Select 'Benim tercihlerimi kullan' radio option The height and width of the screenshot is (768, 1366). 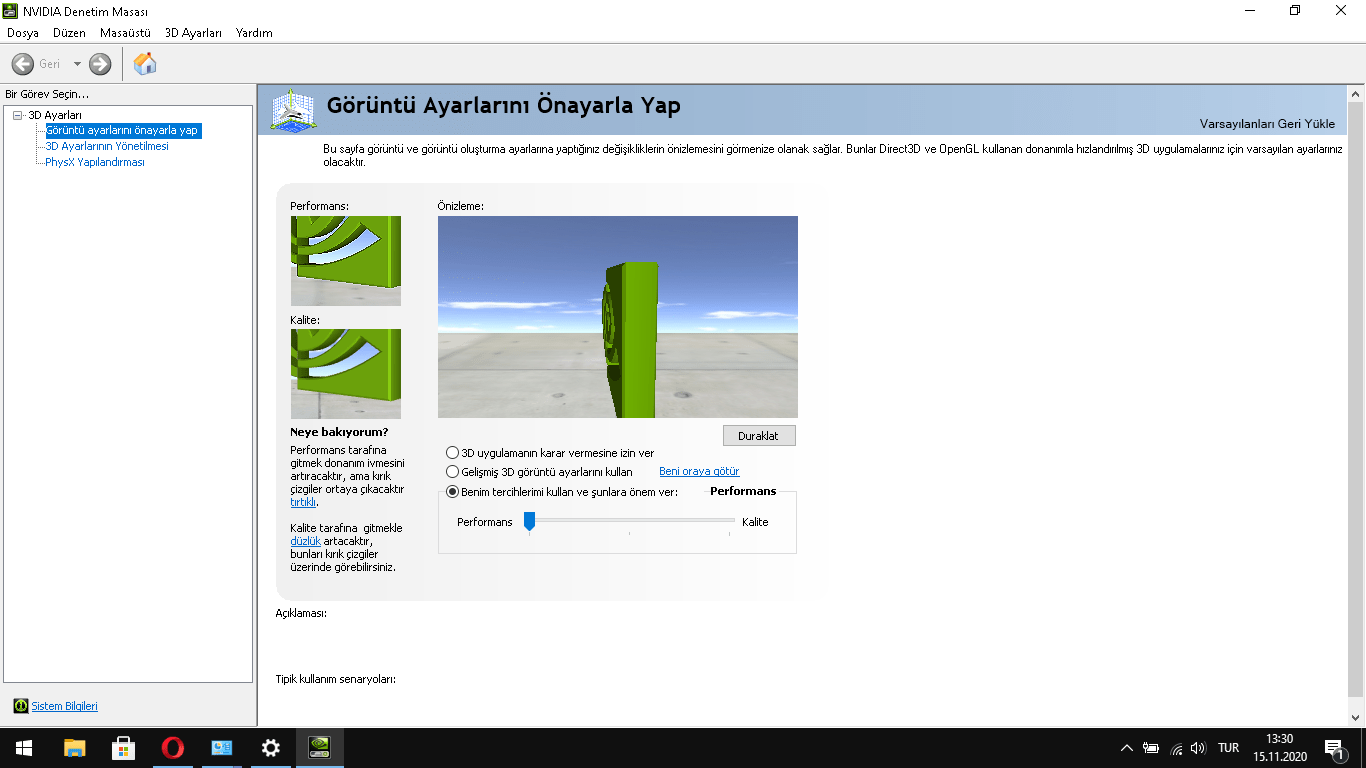(563, 492)
